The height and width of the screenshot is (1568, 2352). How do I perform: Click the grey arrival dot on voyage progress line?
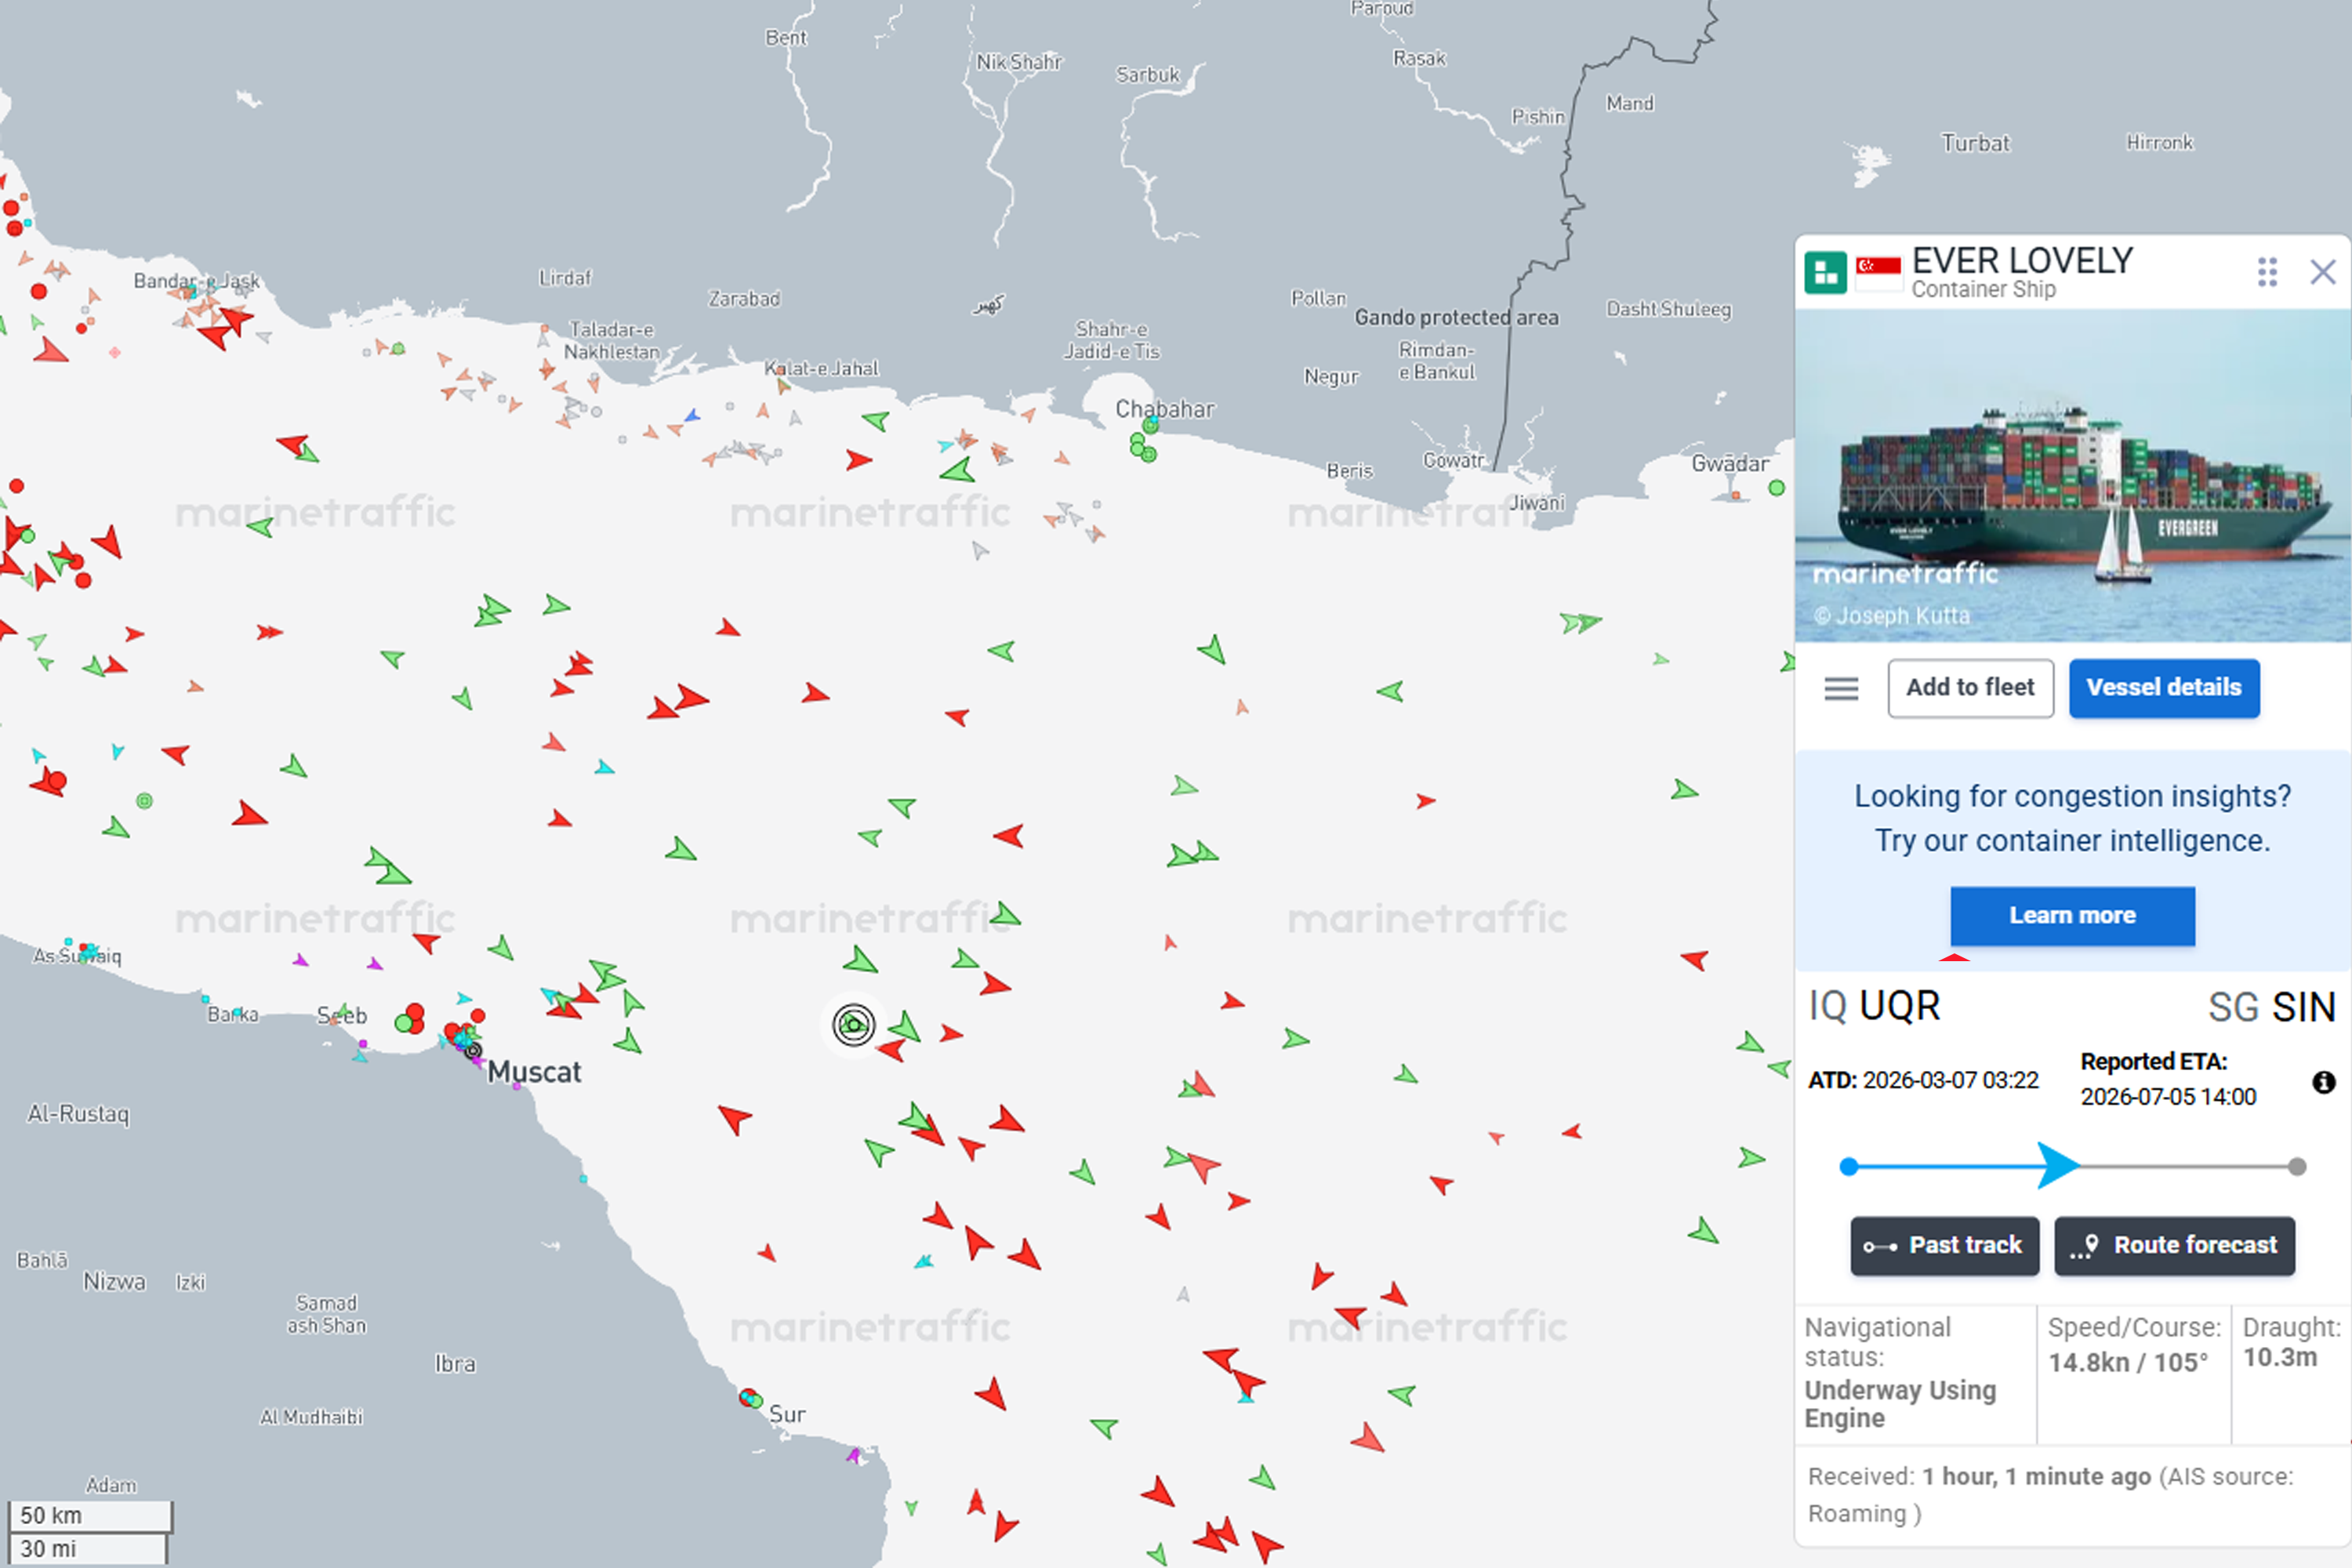[2297, 1166]
